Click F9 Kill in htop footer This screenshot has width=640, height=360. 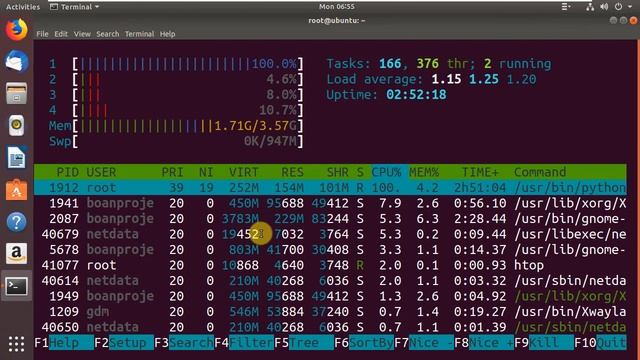(x=544, y=342)
